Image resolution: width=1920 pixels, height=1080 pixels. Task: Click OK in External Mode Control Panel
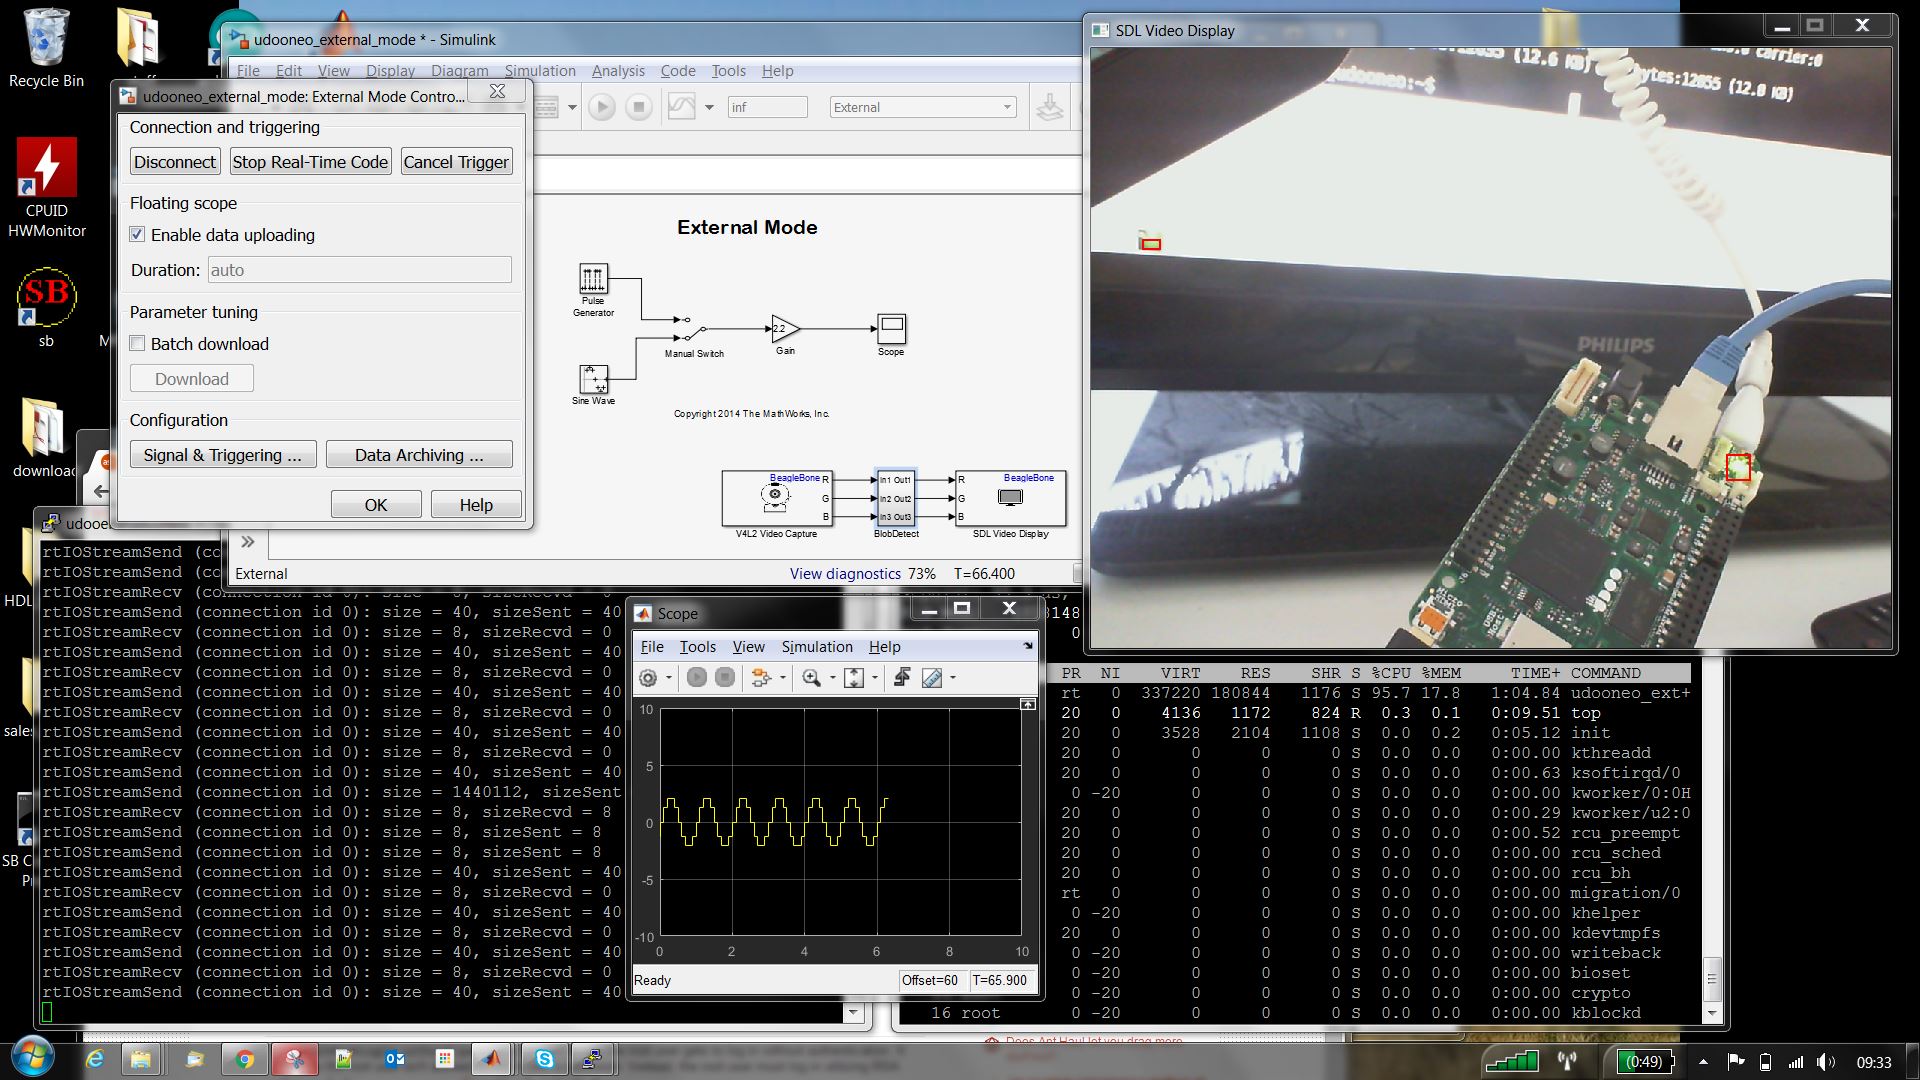376,505
